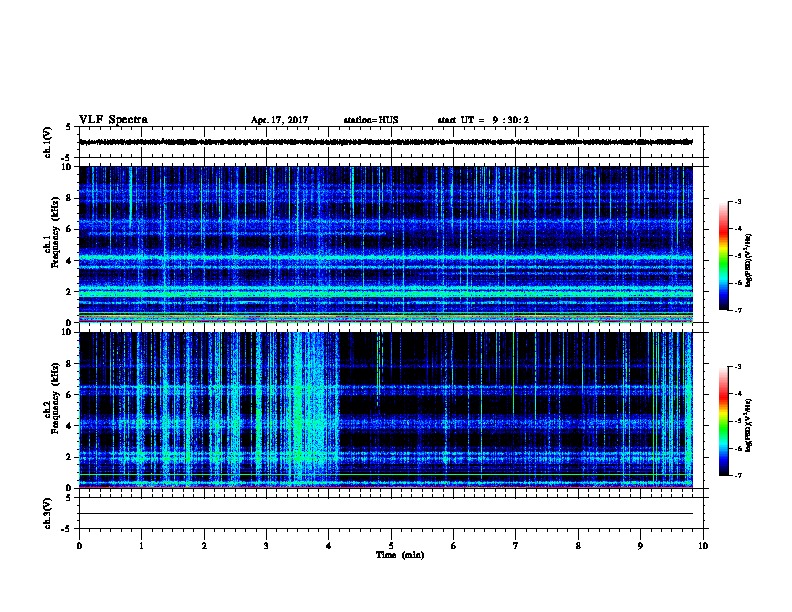Click the upper colorbar label "log(PSD)(V²/Hz)"

(748, 261)
